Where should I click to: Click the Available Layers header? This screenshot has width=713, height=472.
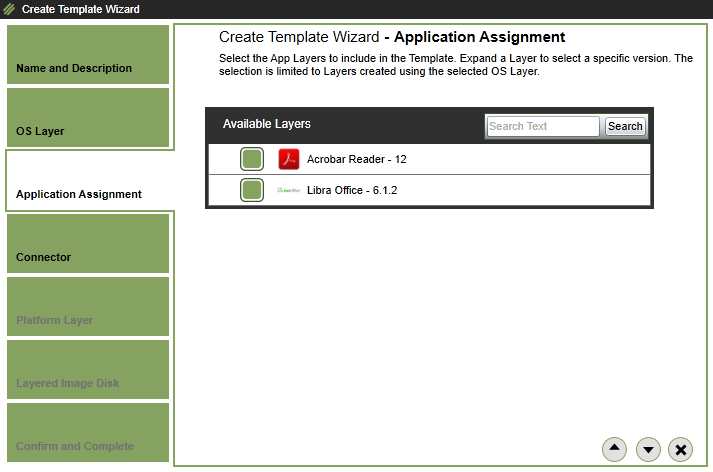coord(267,125)
